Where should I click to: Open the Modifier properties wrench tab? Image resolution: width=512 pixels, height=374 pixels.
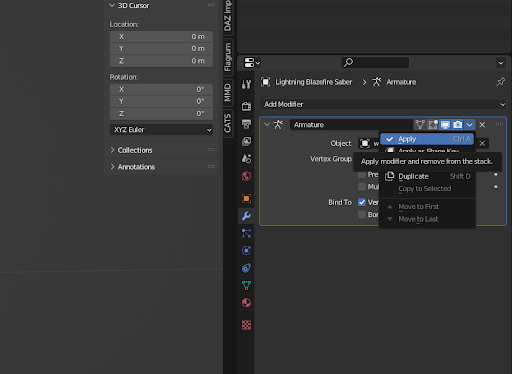tap(246, 216)
